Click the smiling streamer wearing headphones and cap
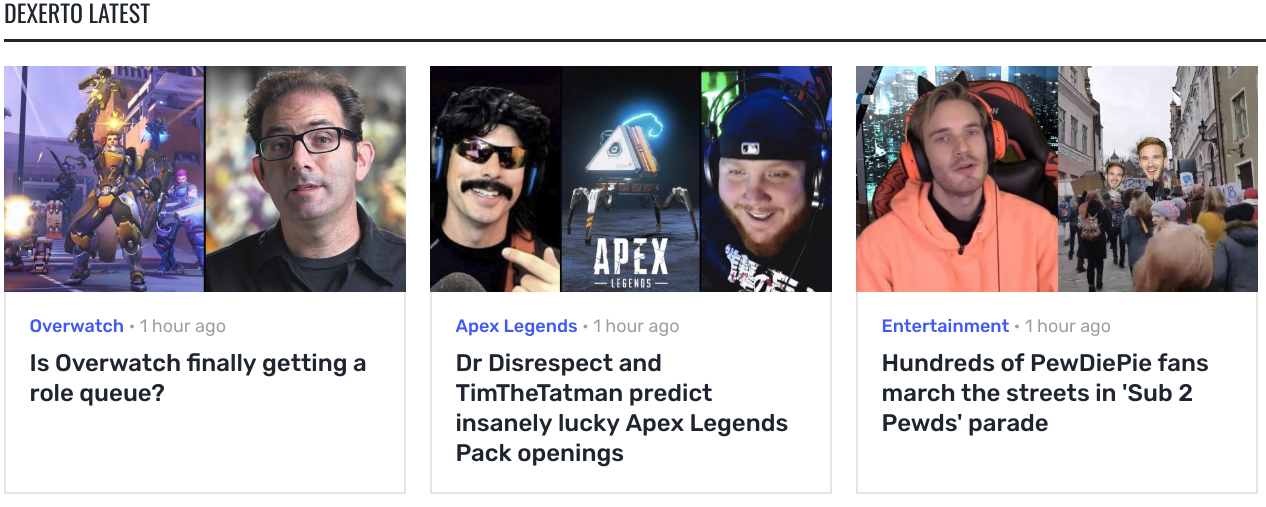1266x507 pixels. pyautogui.click(x=766, y=179)
